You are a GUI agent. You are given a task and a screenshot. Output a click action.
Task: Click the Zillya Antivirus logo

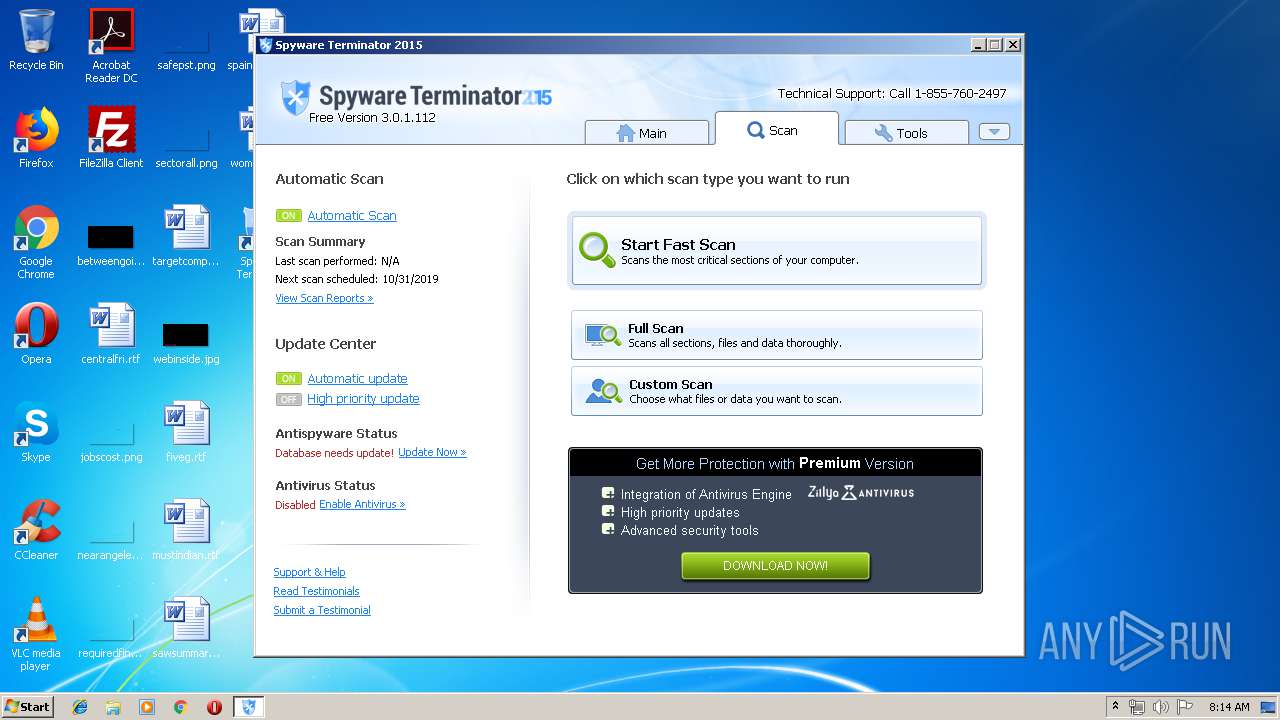[x=861, y=492]
